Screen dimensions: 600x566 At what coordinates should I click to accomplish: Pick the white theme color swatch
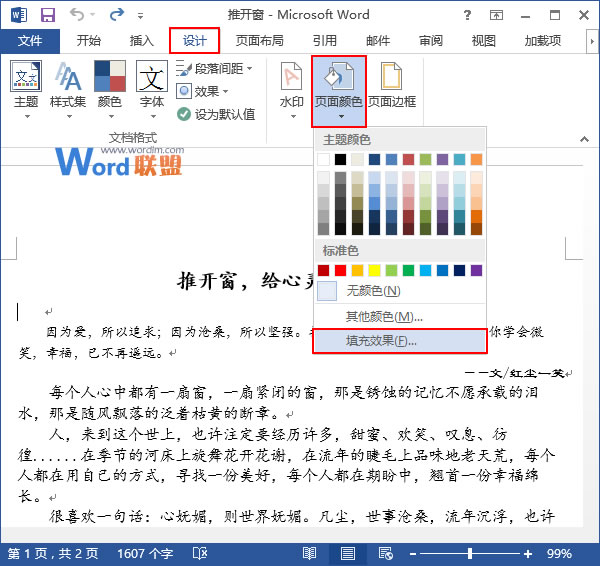click(x=323, y=159)
